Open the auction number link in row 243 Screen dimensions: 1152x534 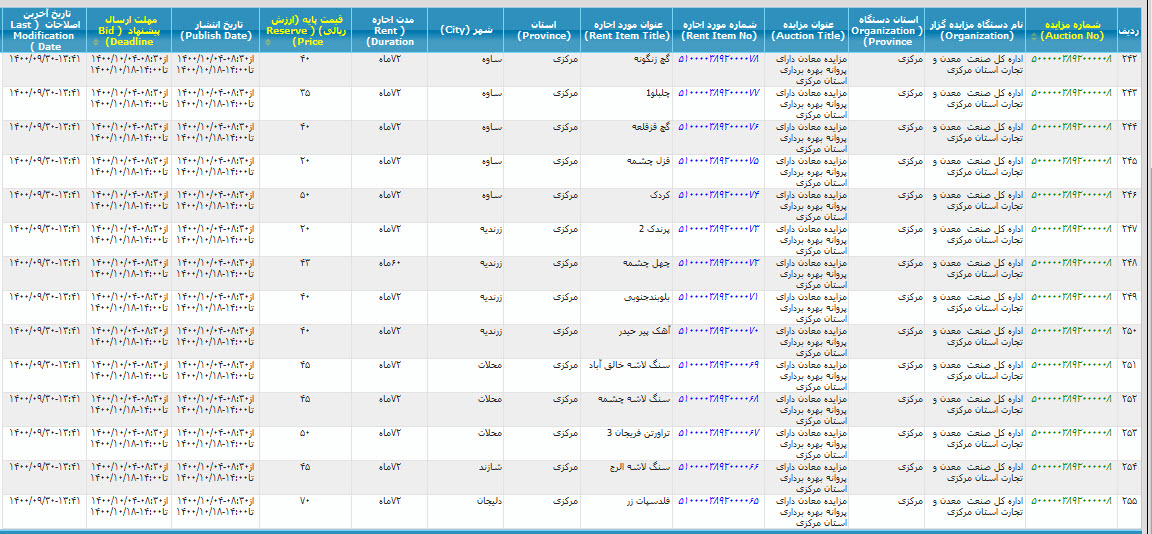(x=1071, y=93)
